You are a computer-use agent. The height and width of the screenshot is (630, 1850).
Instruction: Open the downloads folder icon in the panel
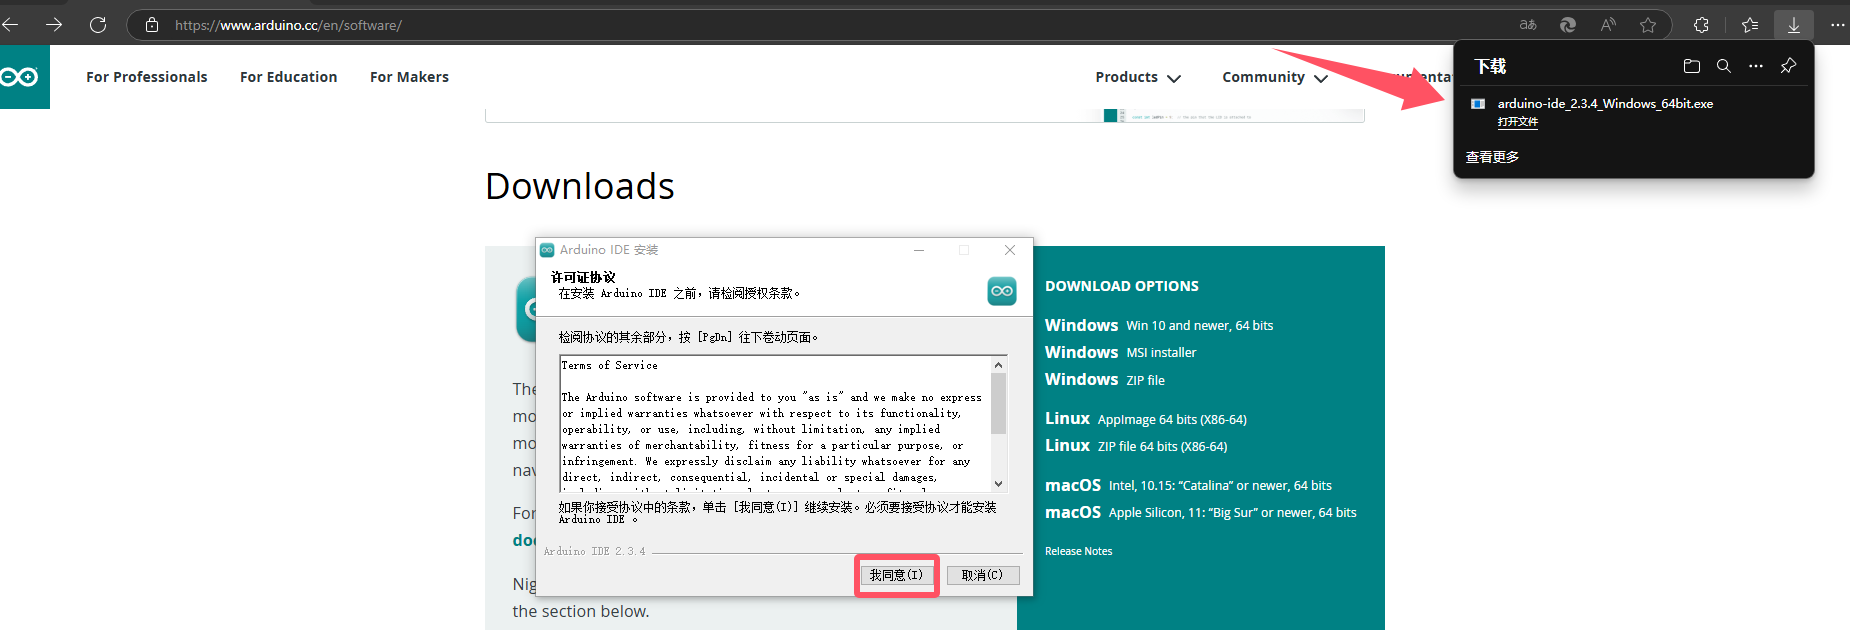1692,66
